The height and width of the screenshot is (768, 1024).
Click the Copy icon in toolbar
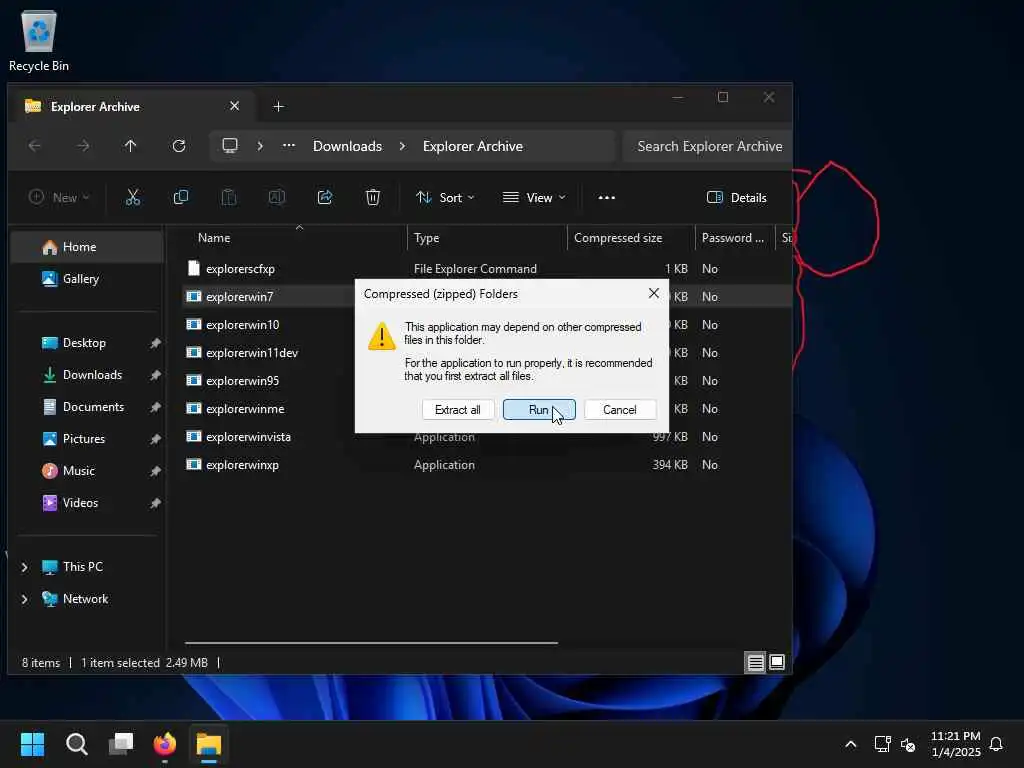[x=181, y=197]
